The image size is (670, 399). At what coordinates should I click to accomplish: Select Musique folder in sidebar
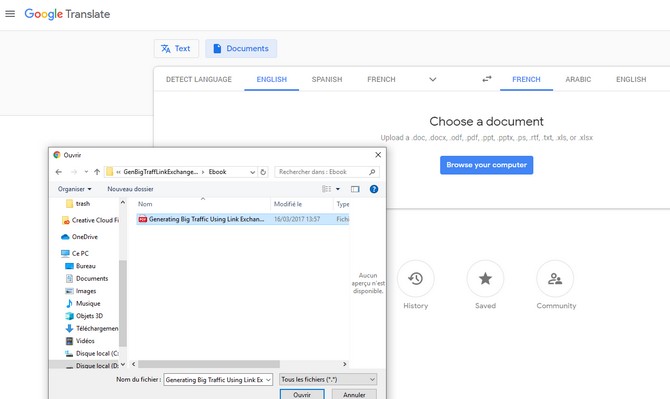pyautogui.click(x=83, y=303)
